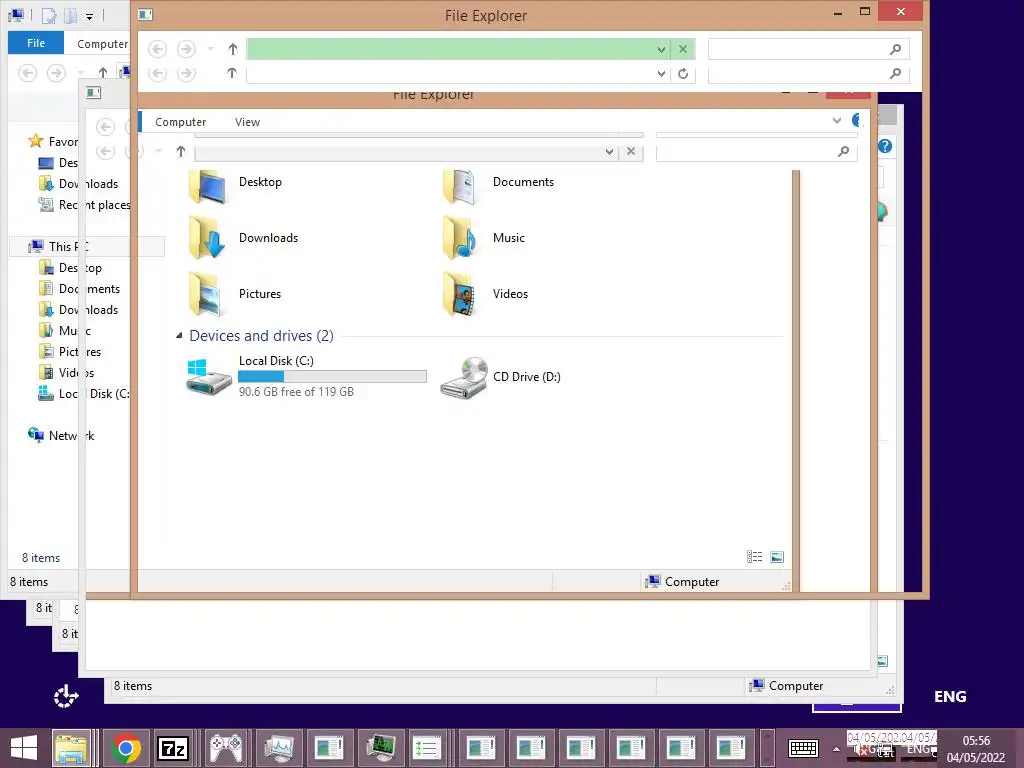Viewport: 1024px width, 768px height.
Task: Open the Start menu
Action: point(24,748)
